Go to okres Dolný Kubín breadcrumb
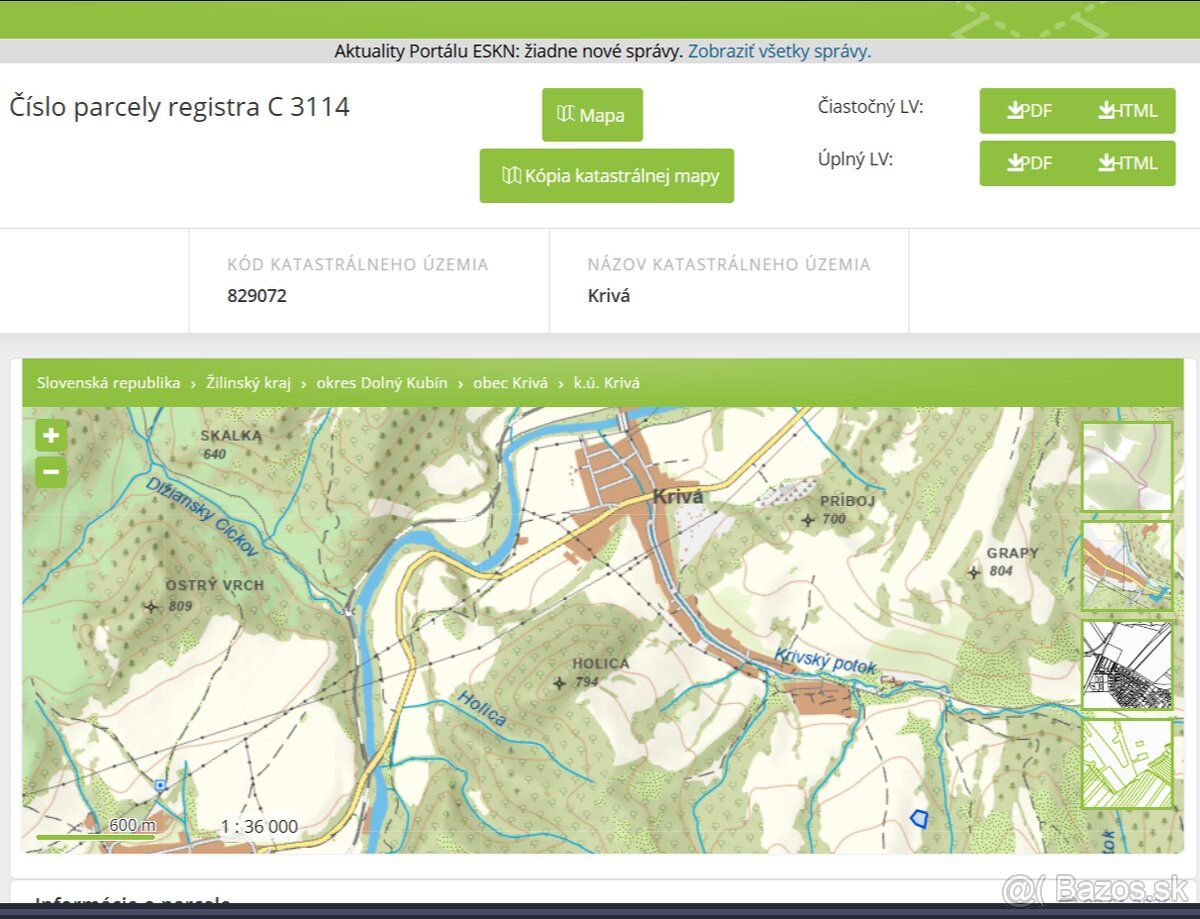Screen dimensions: 1200x919 382,383
